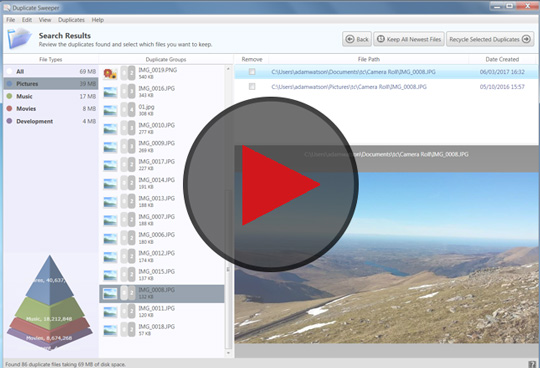Select the IMG_0014.JPG duplicate group name

click(156, 180)
